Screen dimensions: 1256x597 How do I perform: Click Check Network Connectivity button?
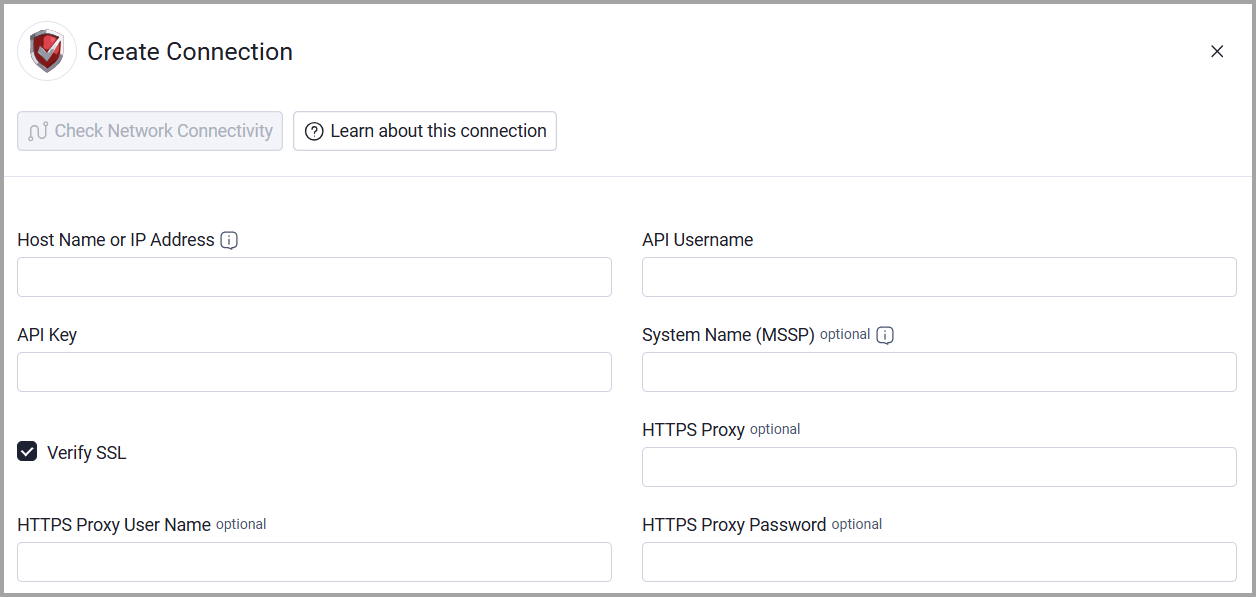[150, 131]
